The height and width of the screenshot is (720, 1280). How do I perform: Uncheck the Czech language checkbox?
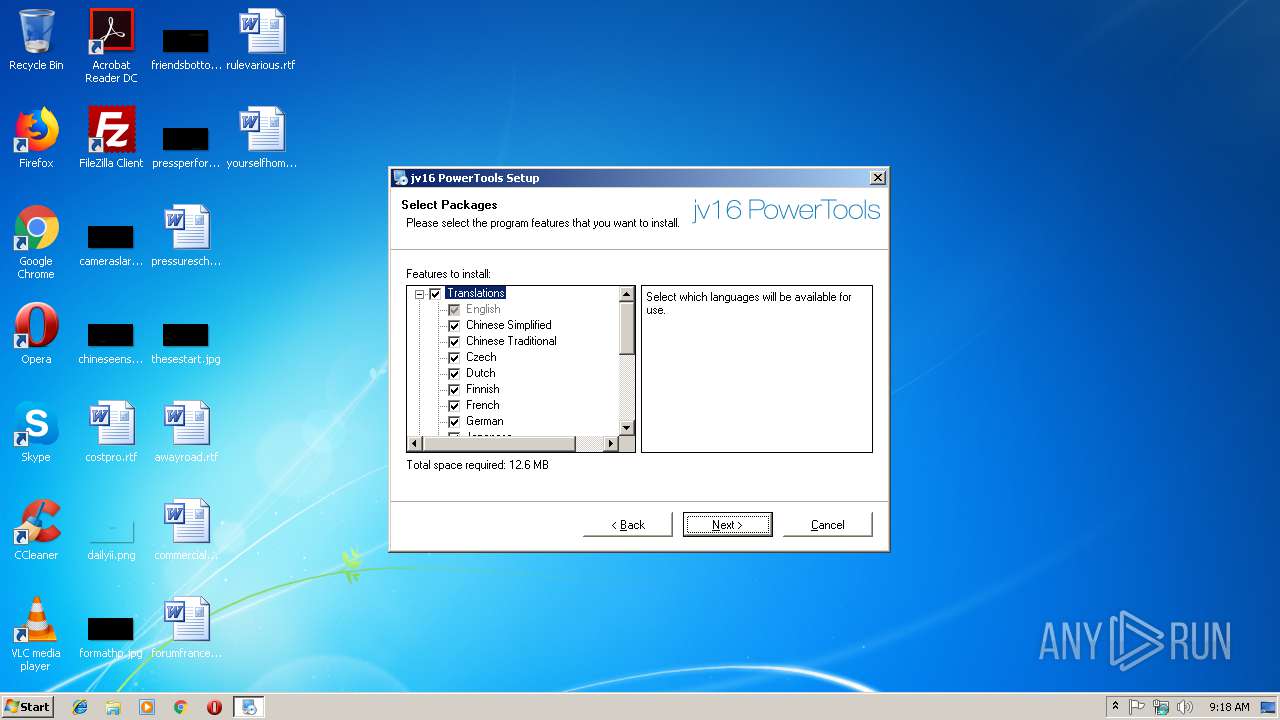coord(454,358)
